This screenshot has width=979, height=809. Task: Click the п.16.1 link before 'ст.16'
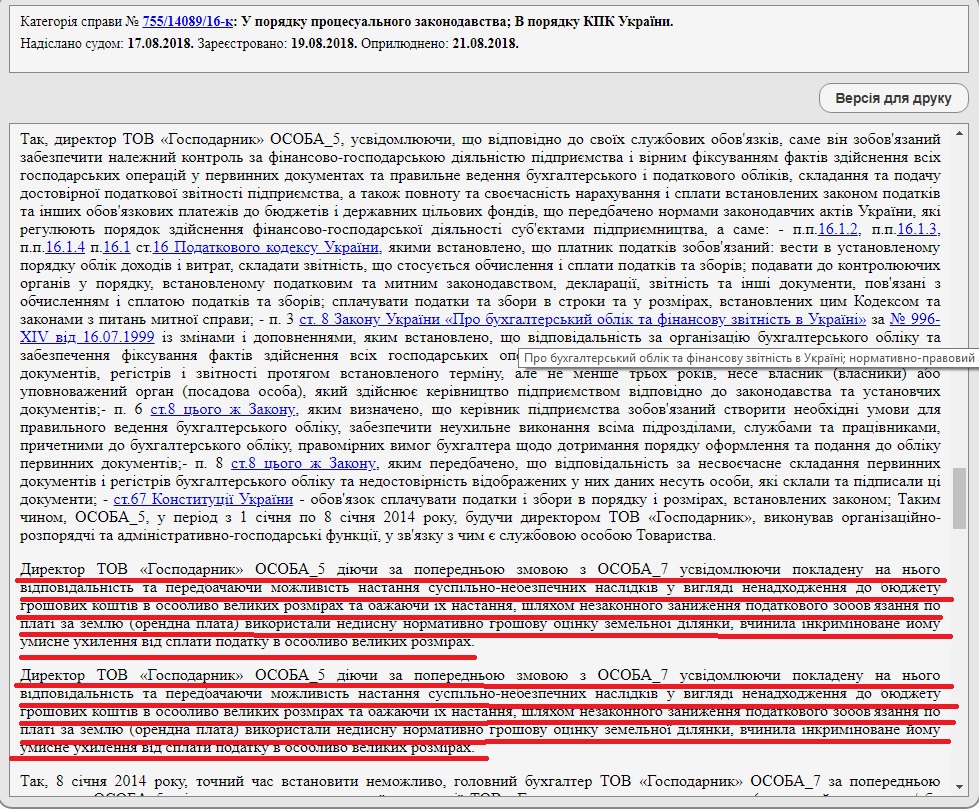[x=117, y=247]
